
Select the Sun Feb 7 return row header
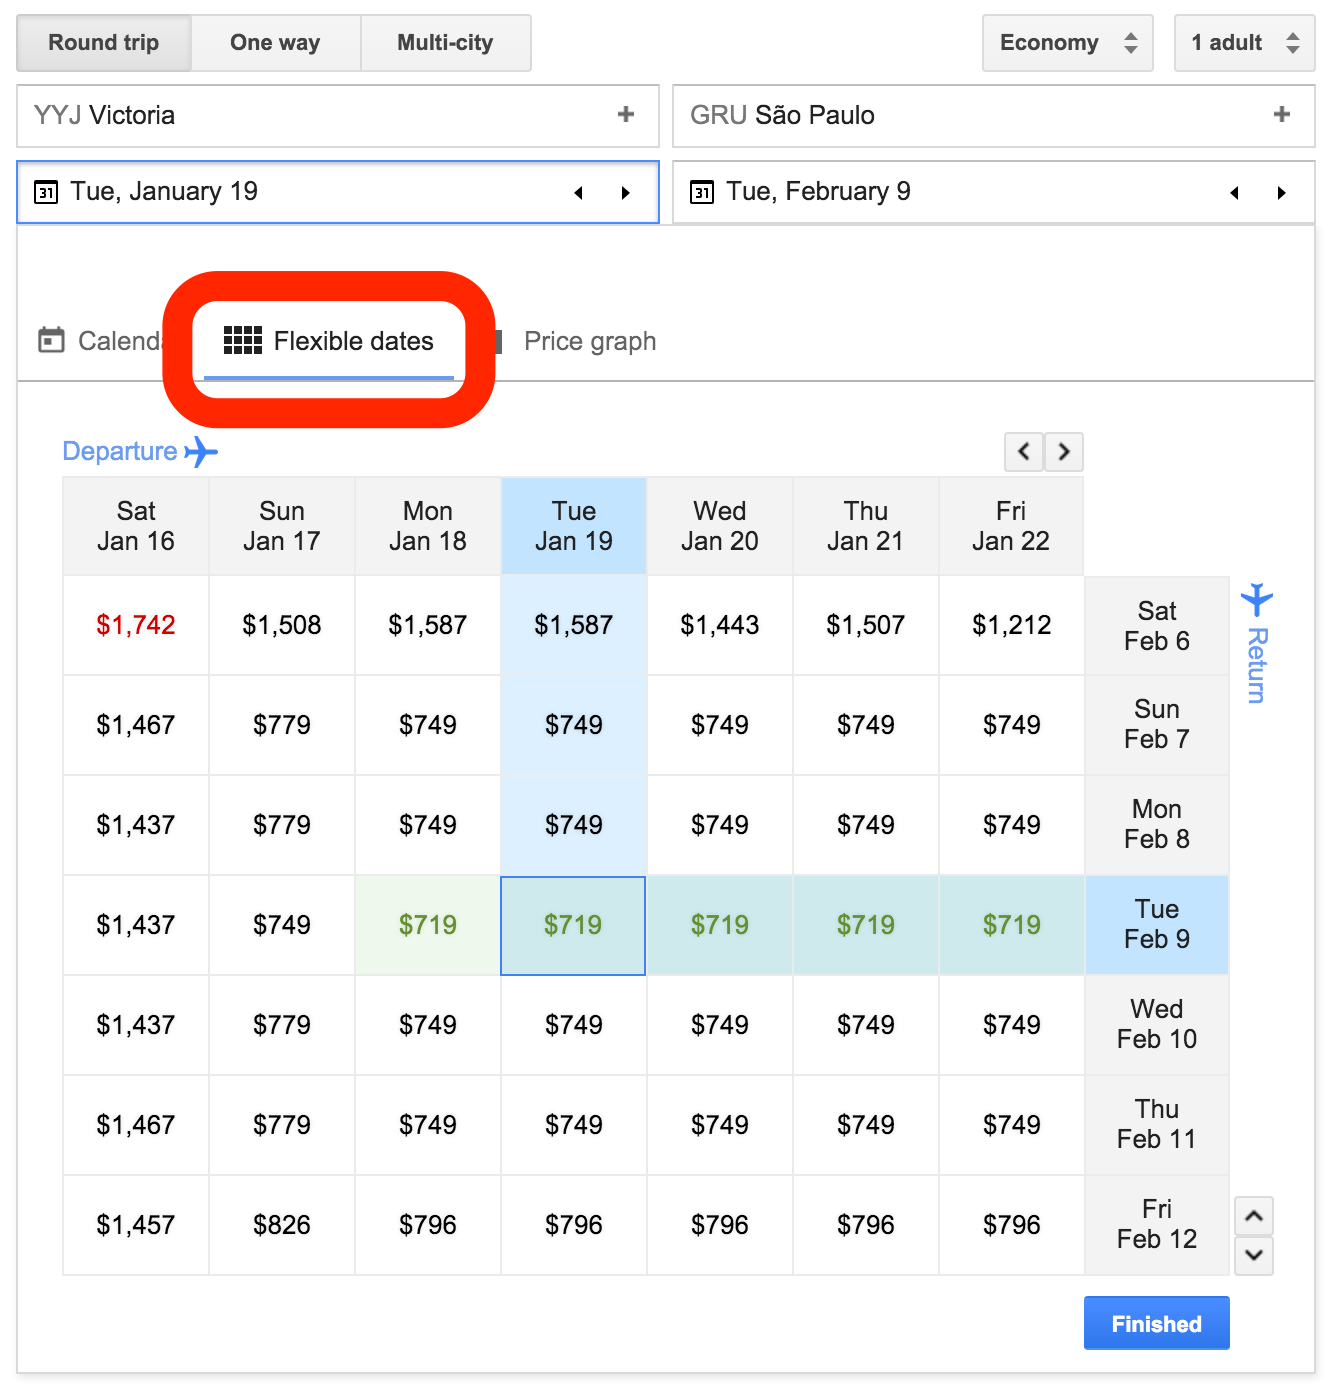[1157, 724]
